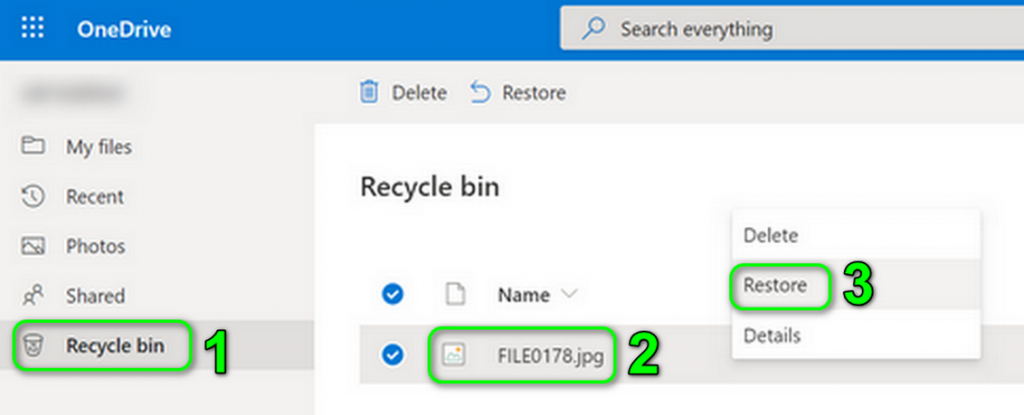Click the Recycle bin icon in sidebar
The image size is (1024, 415).
[33, 346]
